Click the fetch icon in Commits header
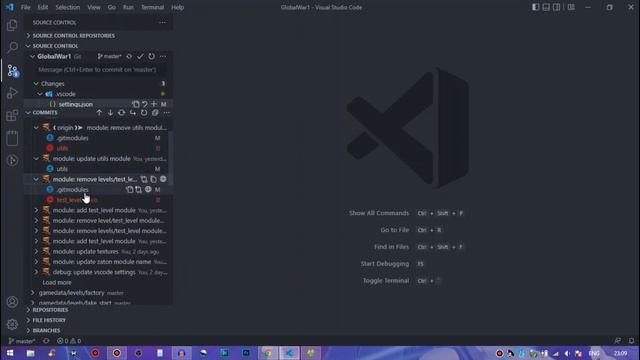640x360 pixels. click(x=122, y=113)
